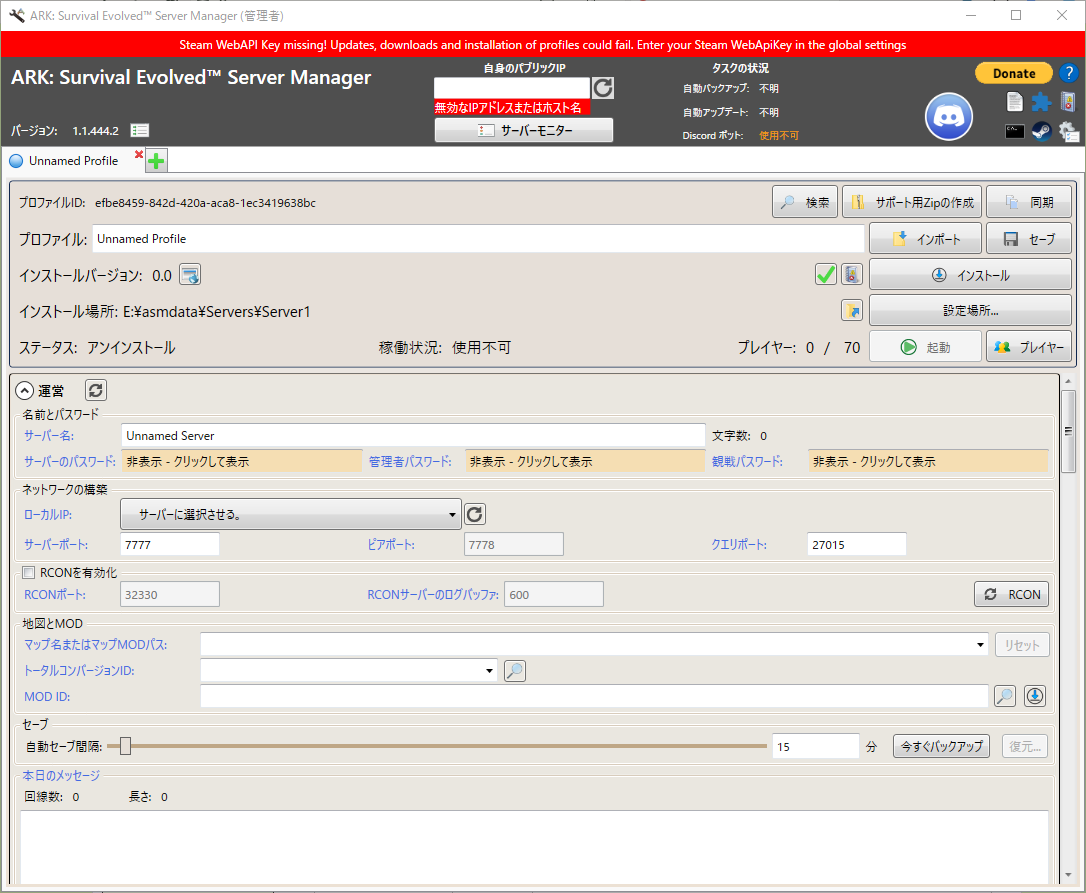Click the 自動セーブ間隔 slider handle
The width and height of the screenshot is (1086, 893).
(x=125, y=745)
